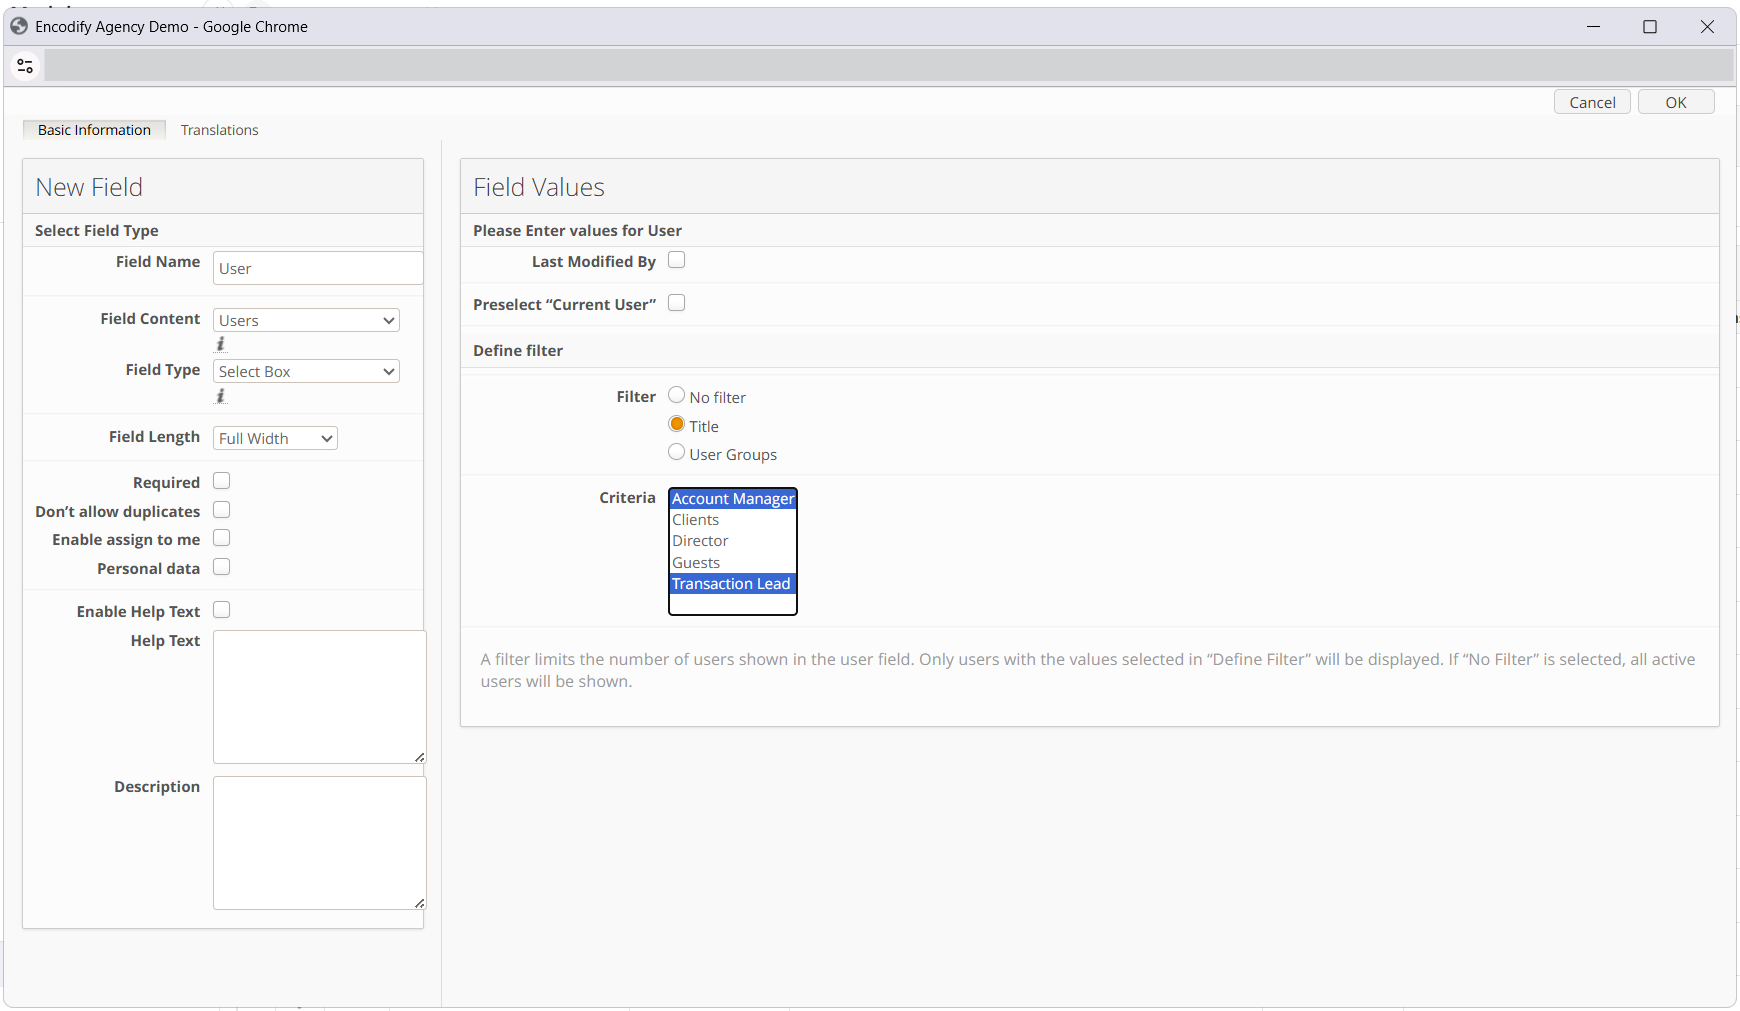The width and height of the screenshot is (1740, 1011).
Task: Click info icon below Field Type
Action: click(221, 396)
